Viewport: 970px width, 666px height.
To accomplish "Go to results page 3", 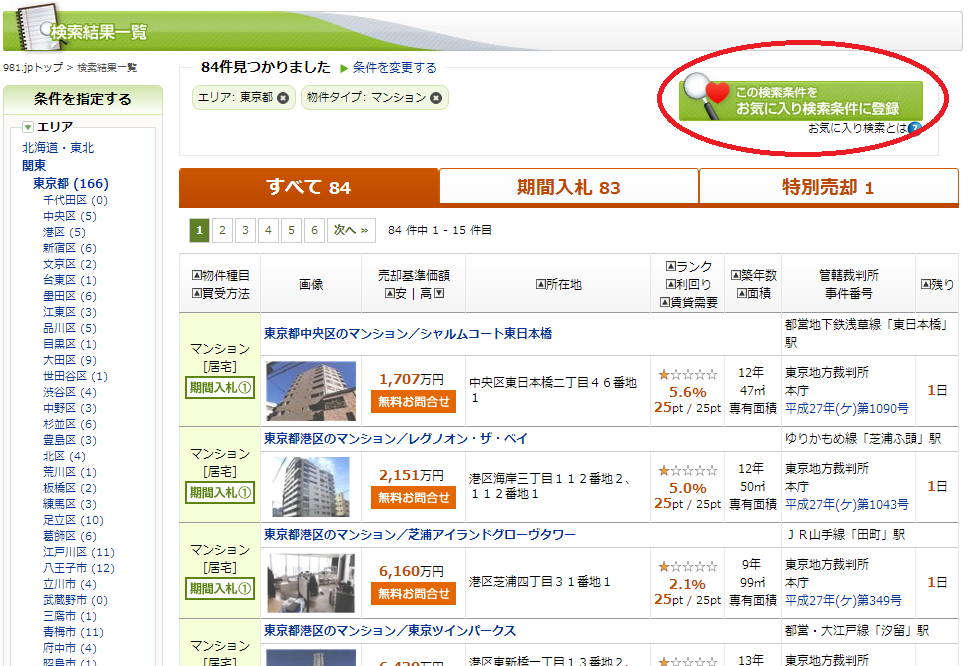I will pos(245,230).
